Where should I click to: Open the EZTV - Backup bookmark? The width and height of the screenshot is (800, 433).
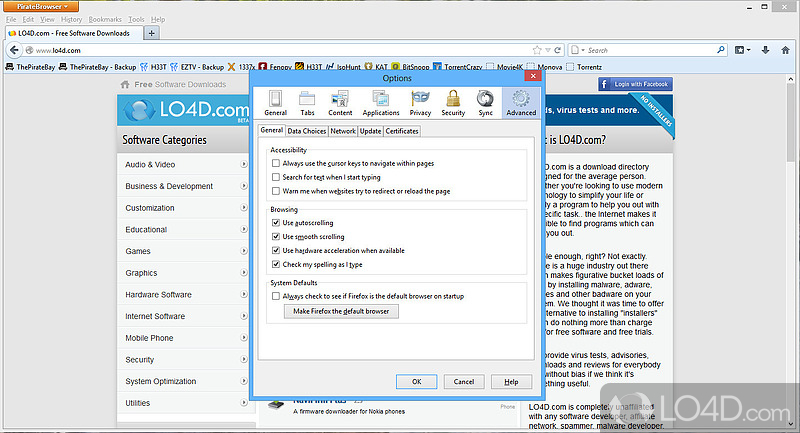click(x=197, y=67)
